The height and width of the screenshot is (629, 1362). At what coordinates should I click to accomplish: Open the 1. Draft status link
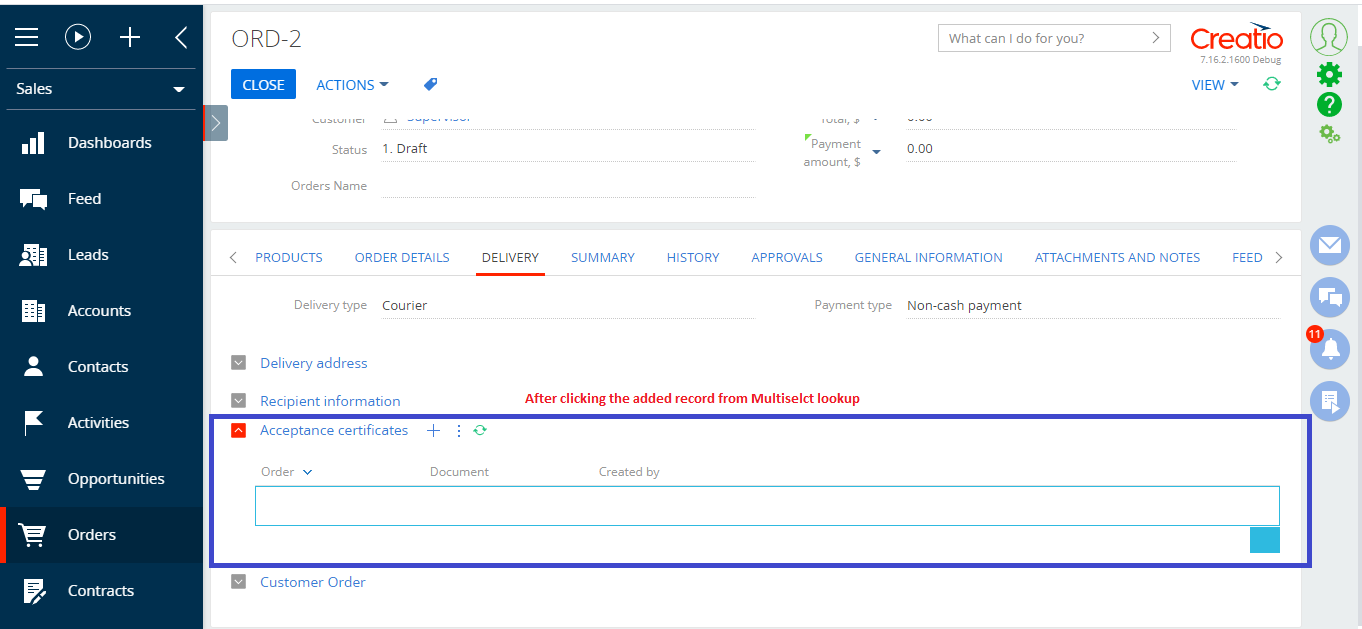(x=405, y=148)
